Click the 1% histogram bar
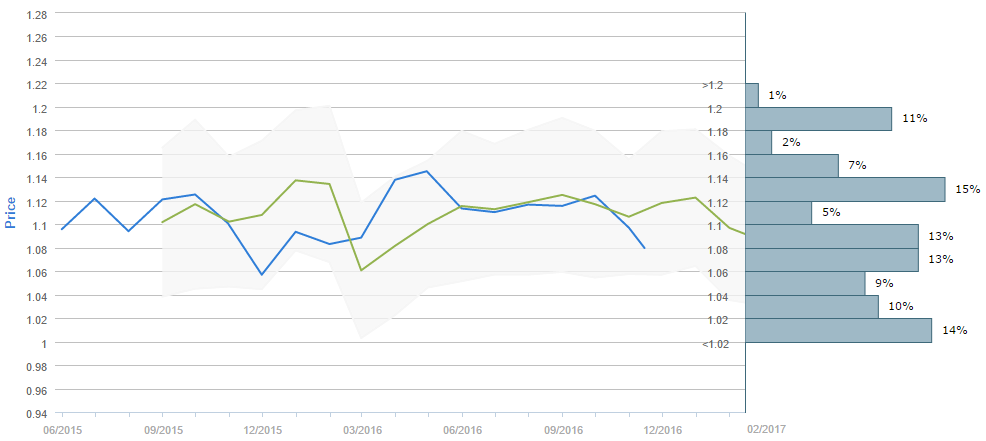 [x=752, y=95]
